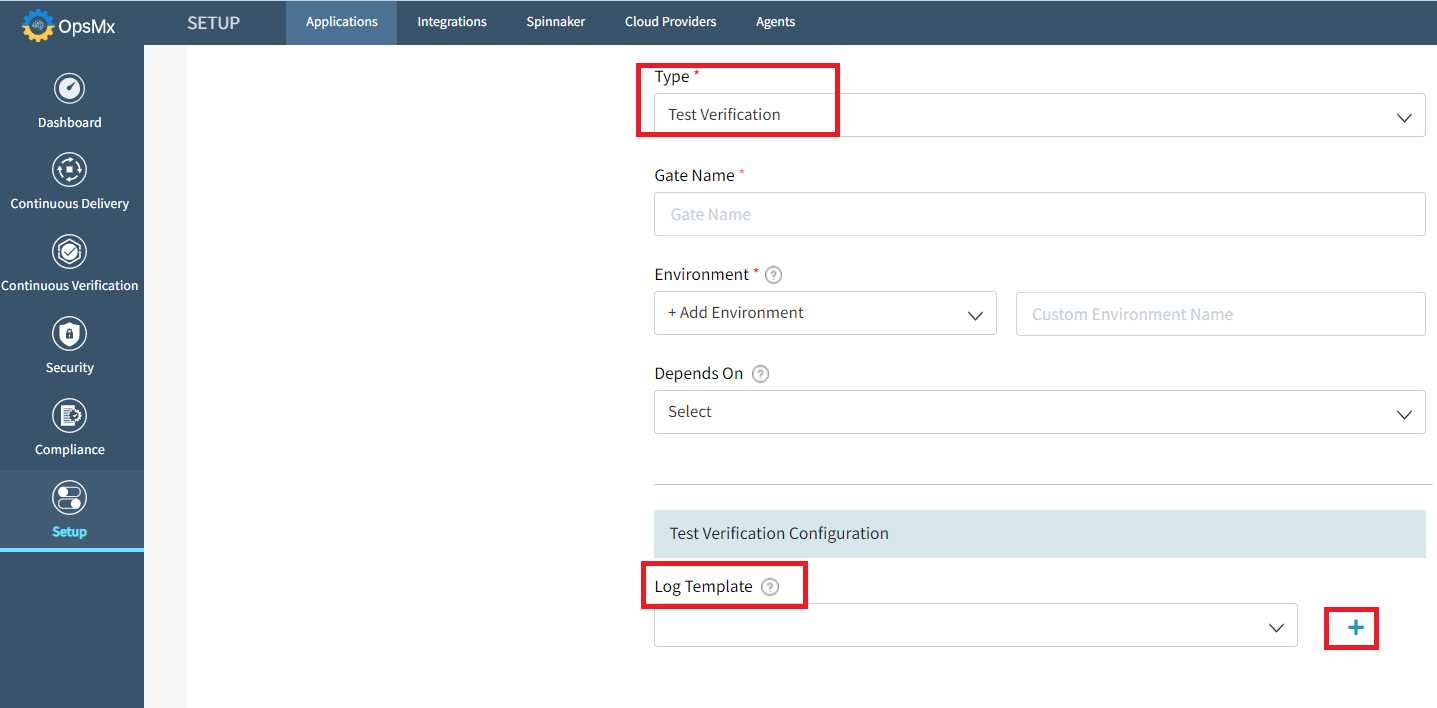Click the SETUP header title
Viewport: 1437px width, 708px height.
214,22
